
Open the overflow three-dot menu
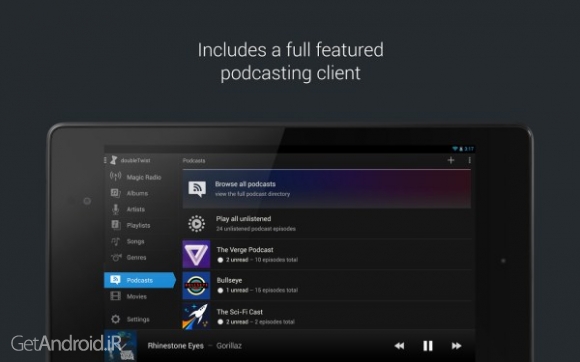pyautogui.click(x=469, y=160)
